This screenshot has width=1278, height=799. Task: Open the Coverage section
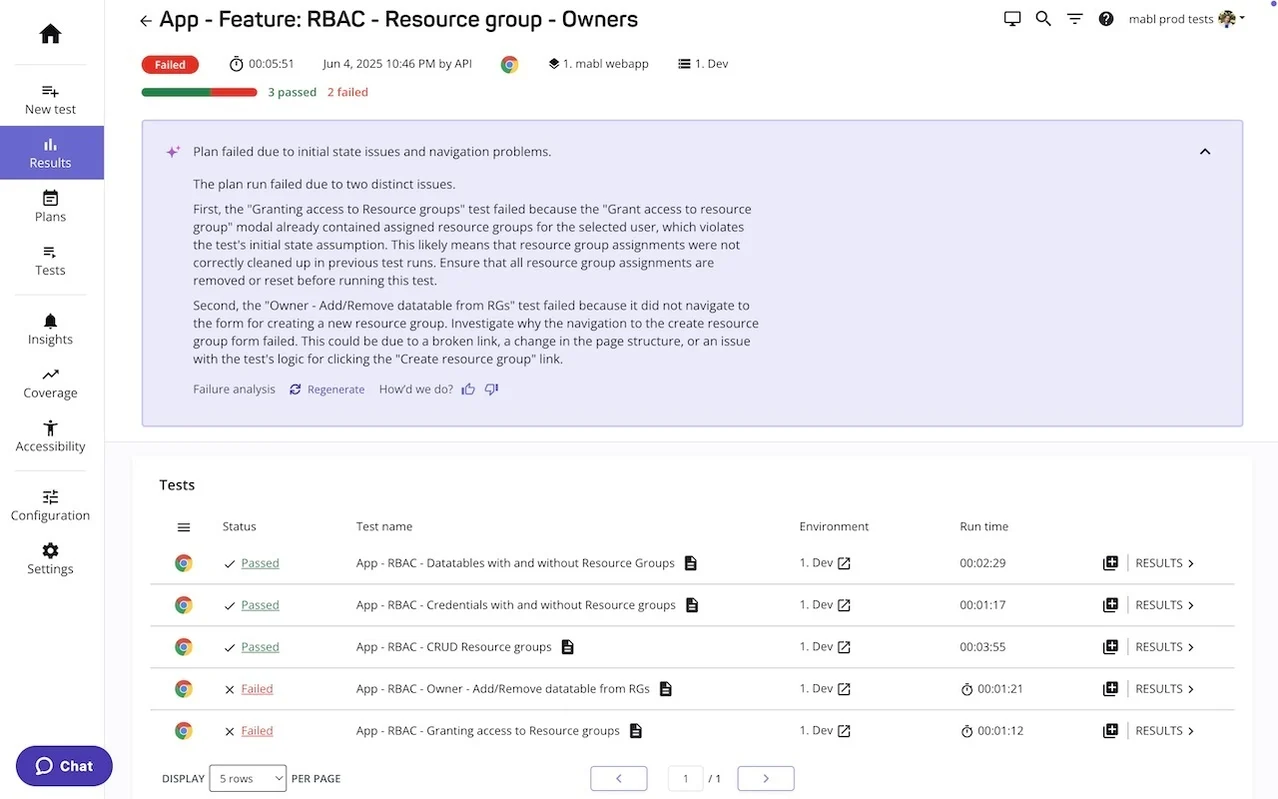coord(49,383)
